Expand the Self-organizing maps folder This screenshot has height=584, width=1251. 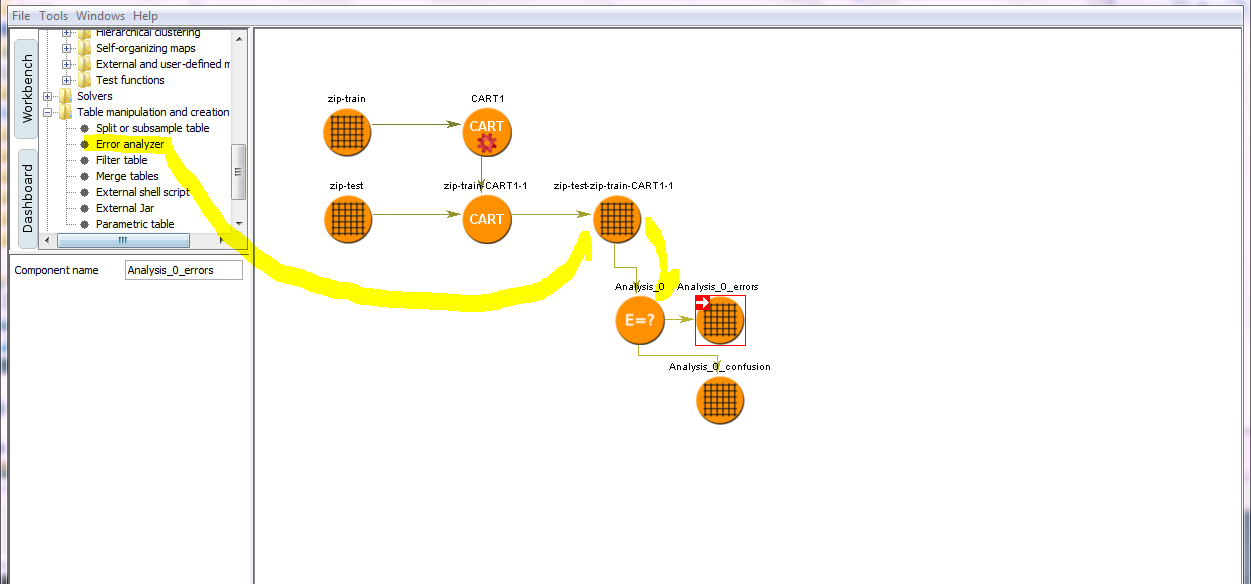tap(67, 48)
